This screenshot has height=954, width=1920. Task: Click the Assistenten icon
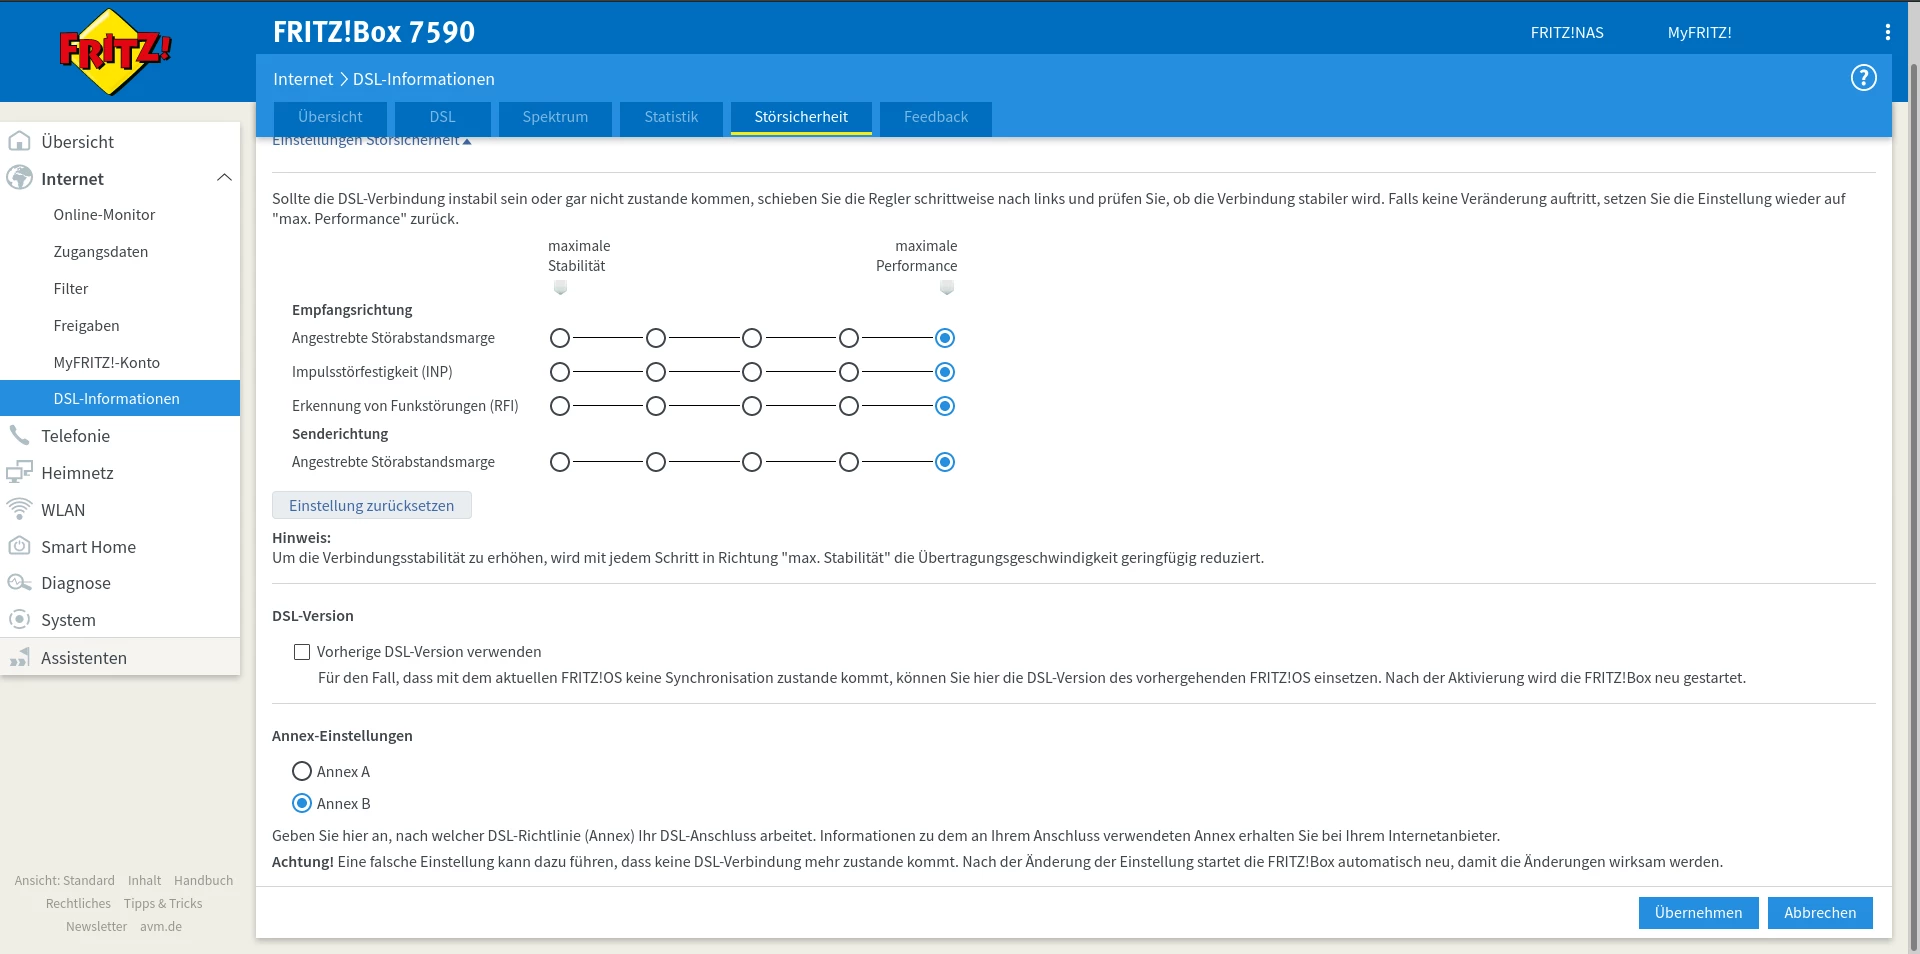click(19, 657)
